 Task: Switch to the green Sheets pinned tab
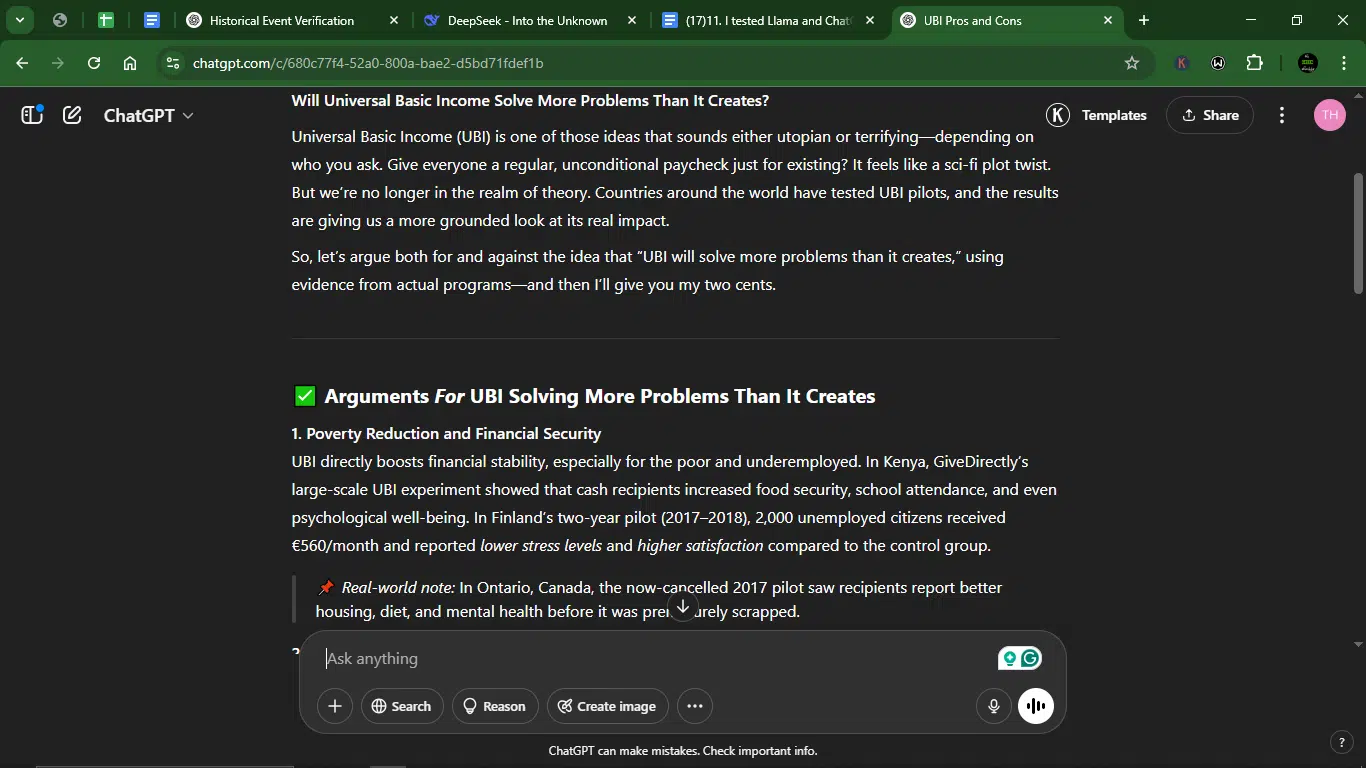click(105, 20)
